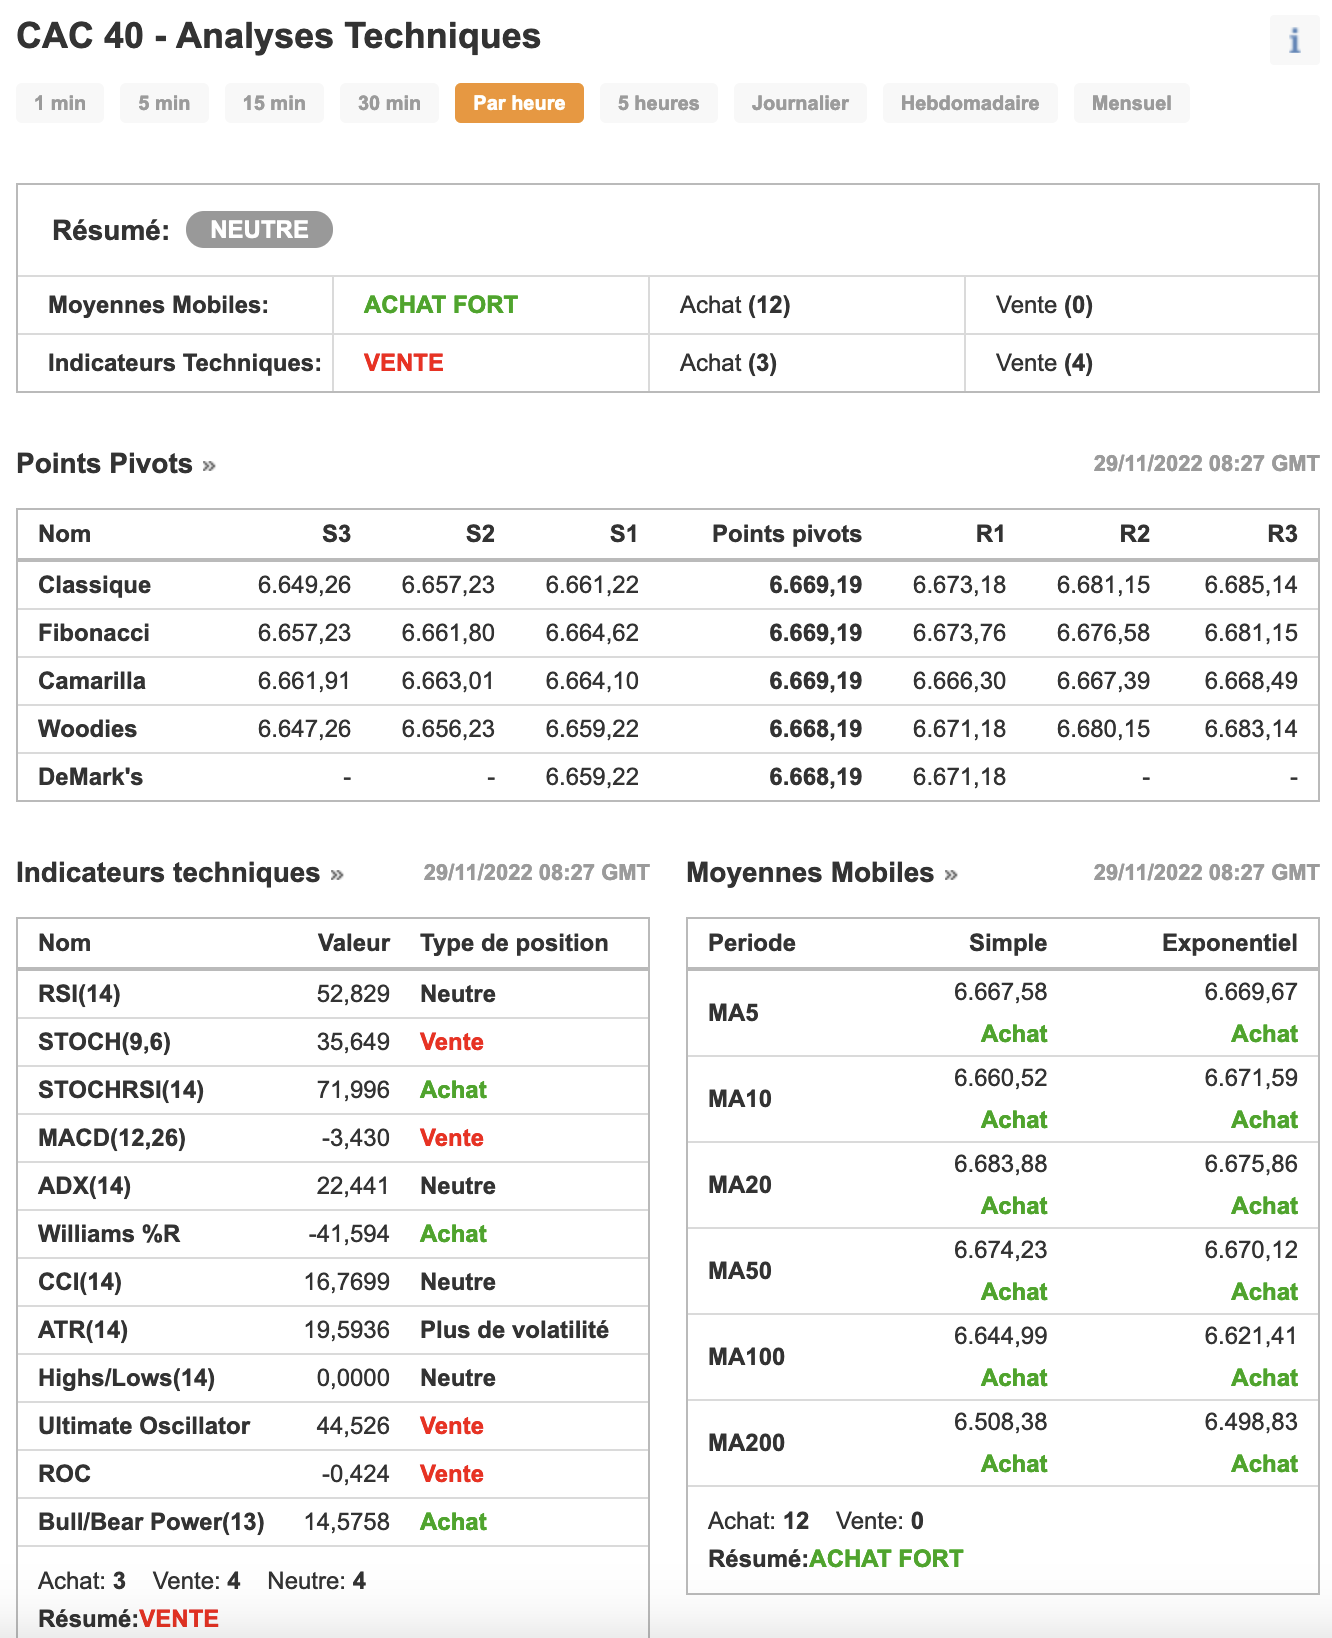Switch to the 5 min tab
This screenshot has height=1638, width=1332.
pyautogui.click(x=164, y=103)
